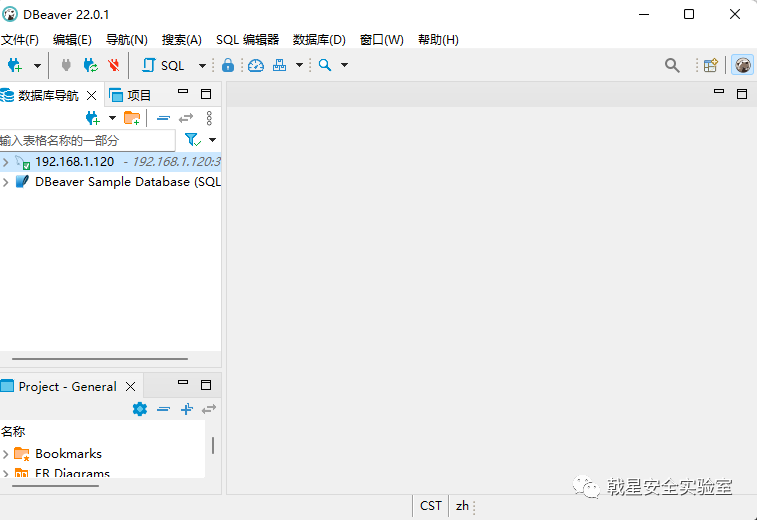Image resolution: width=757 pixels, height=520 pixels.
Task: Open the perspective chooser icon
Action: [x=711, y=65]
